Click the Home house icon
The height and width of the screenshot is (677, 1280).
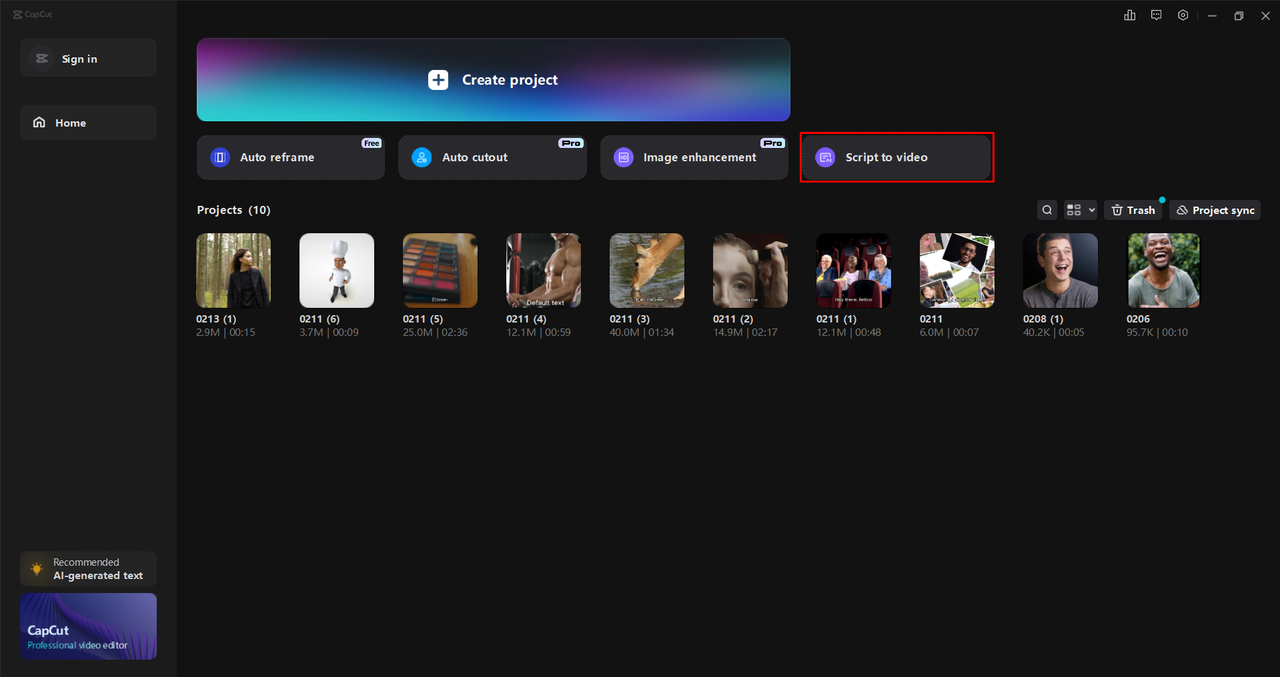(x=39, y=123)
